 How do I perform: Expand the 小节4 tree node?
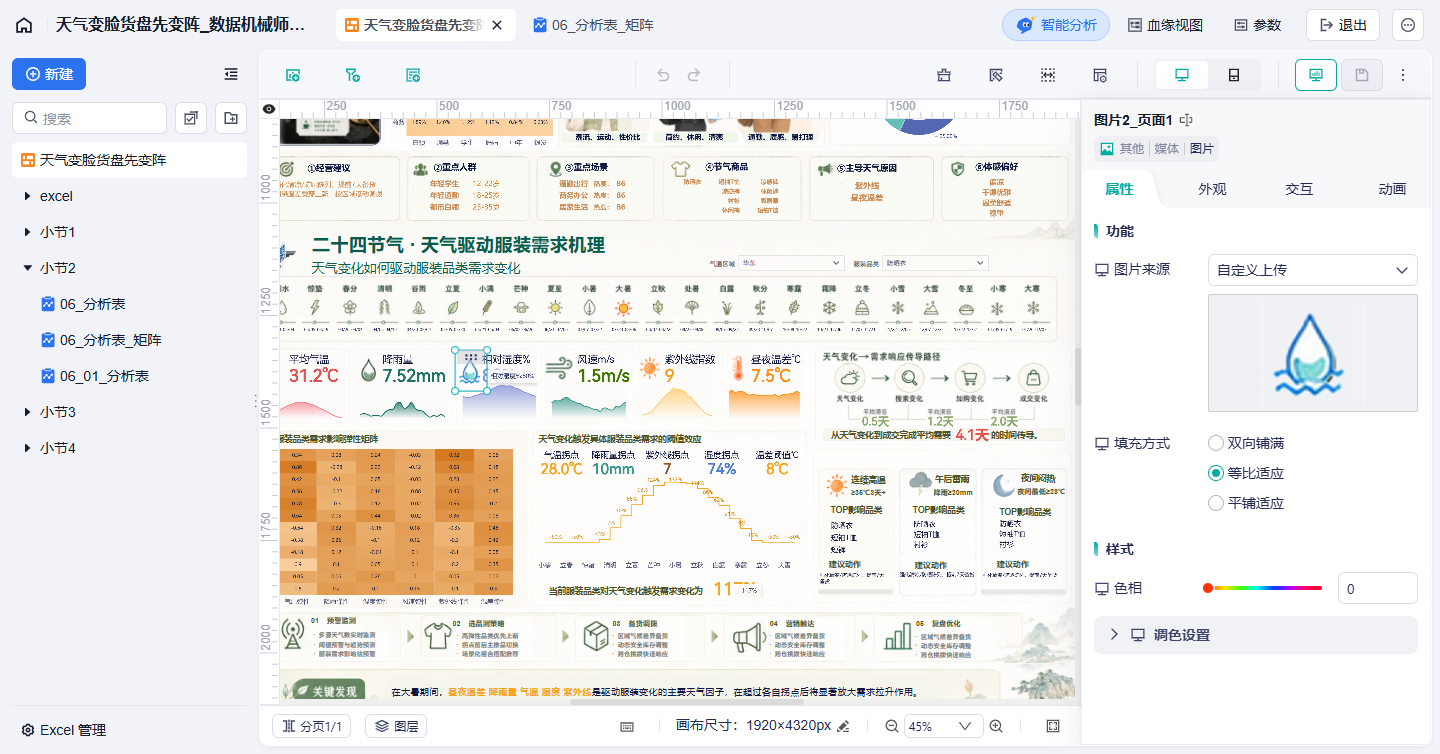(26, 448)
